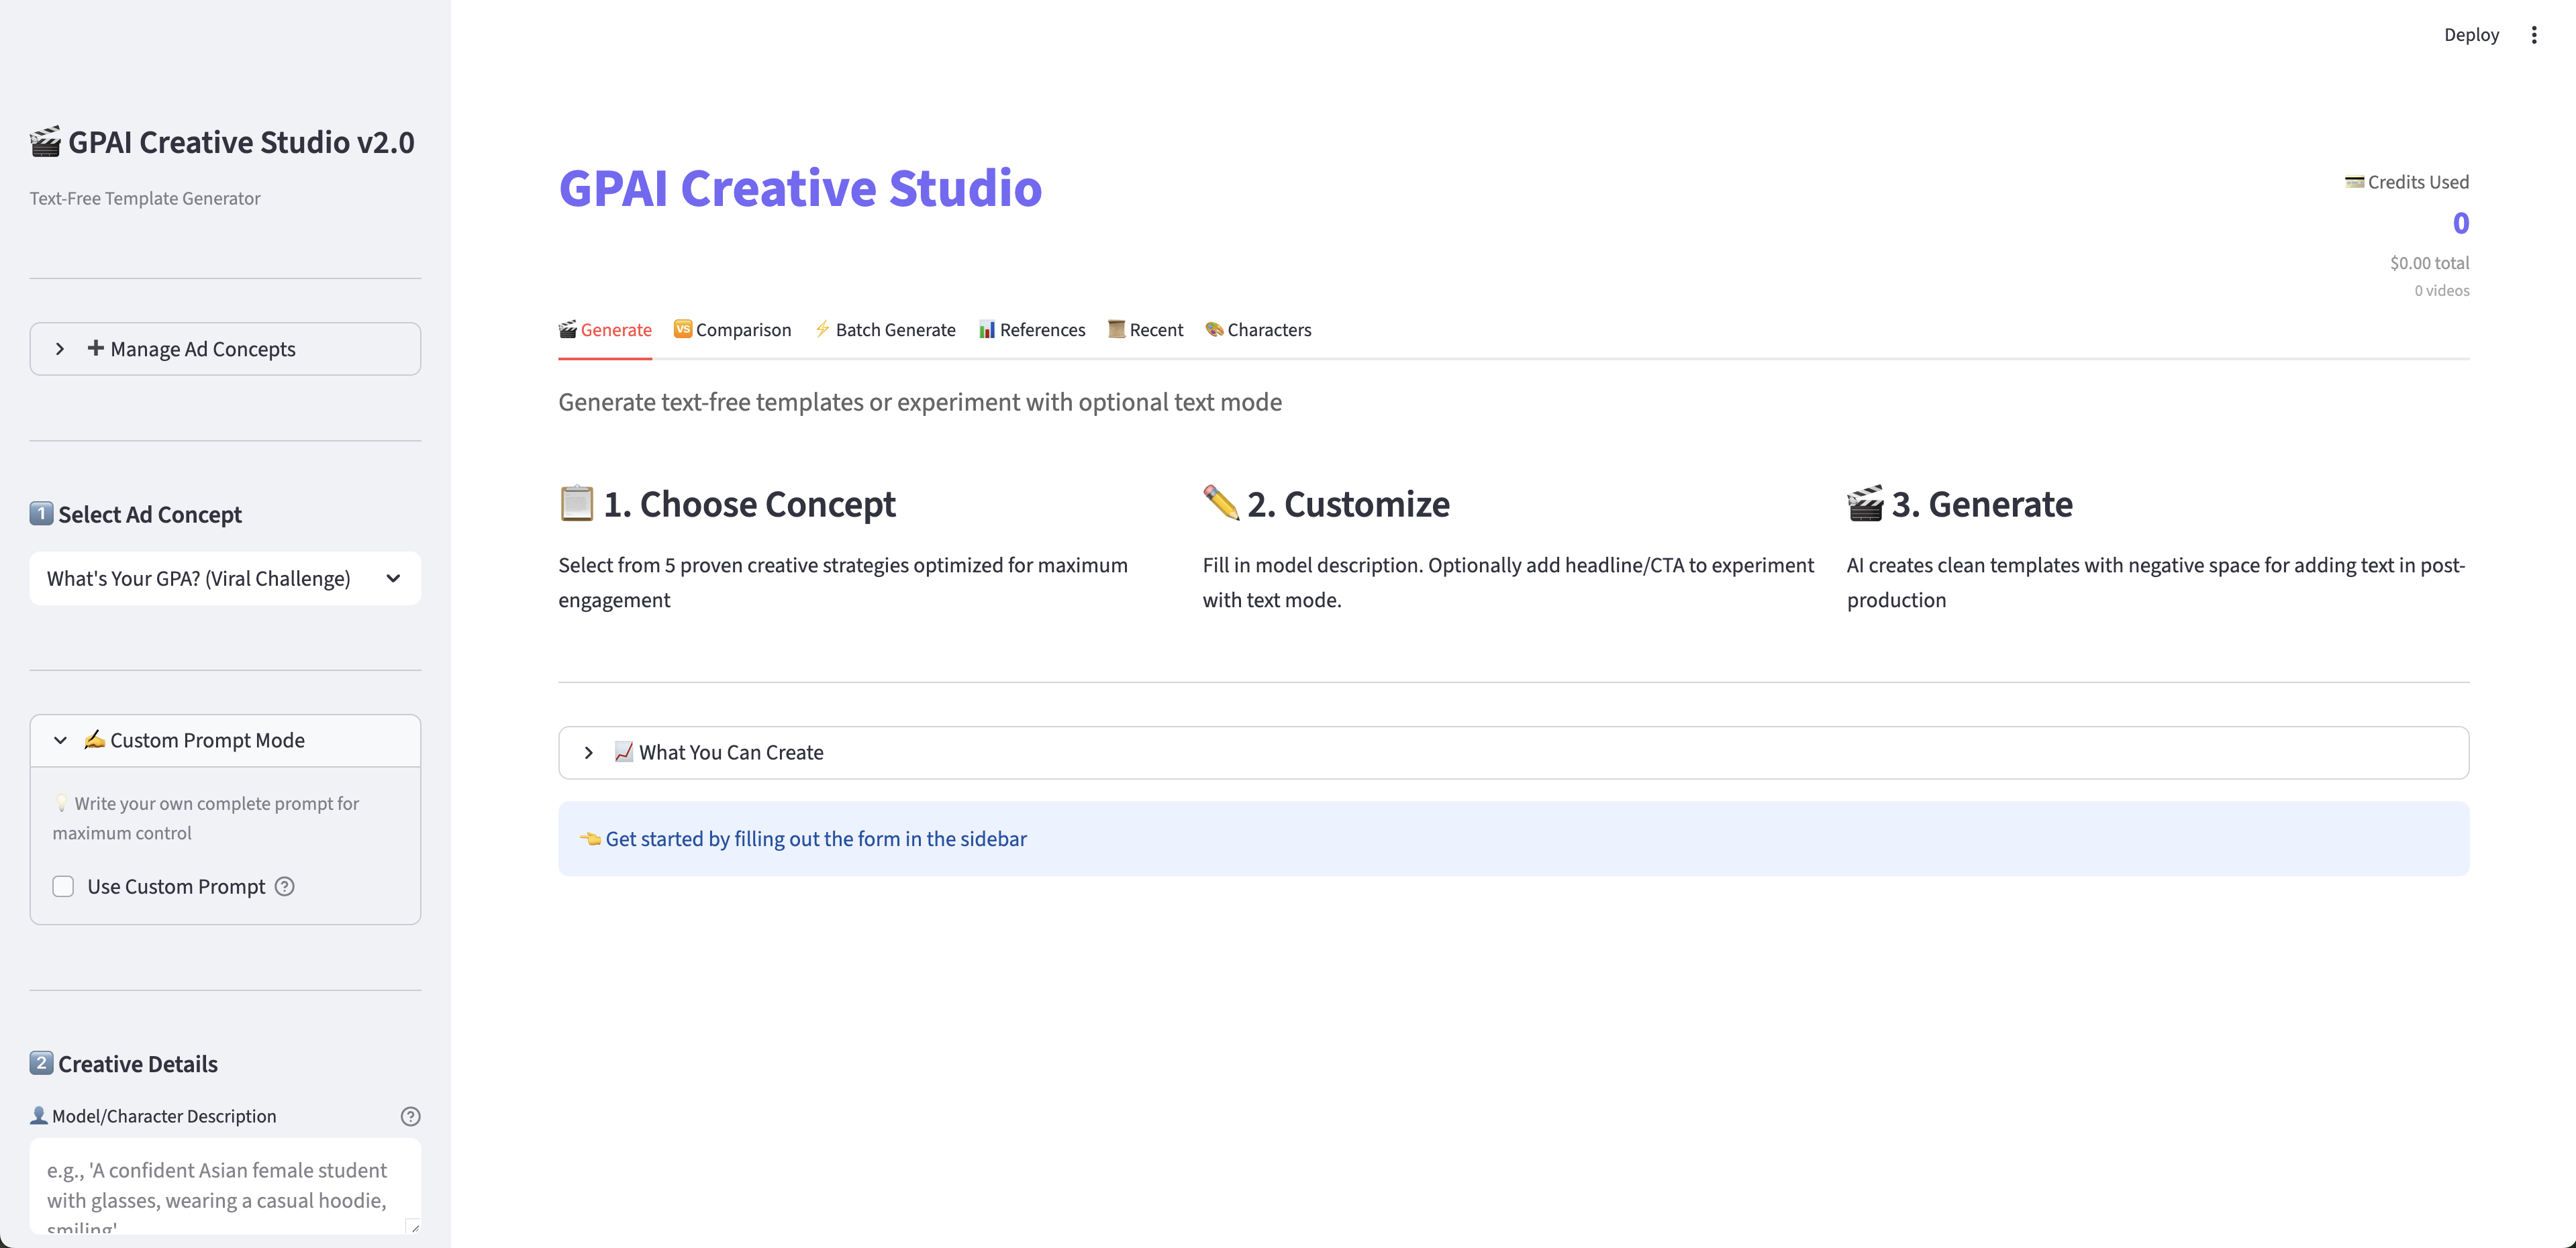This screenshot has height=1248, width=2576.
Task: Go to the Characters tab
Action: coord(1258,330)
